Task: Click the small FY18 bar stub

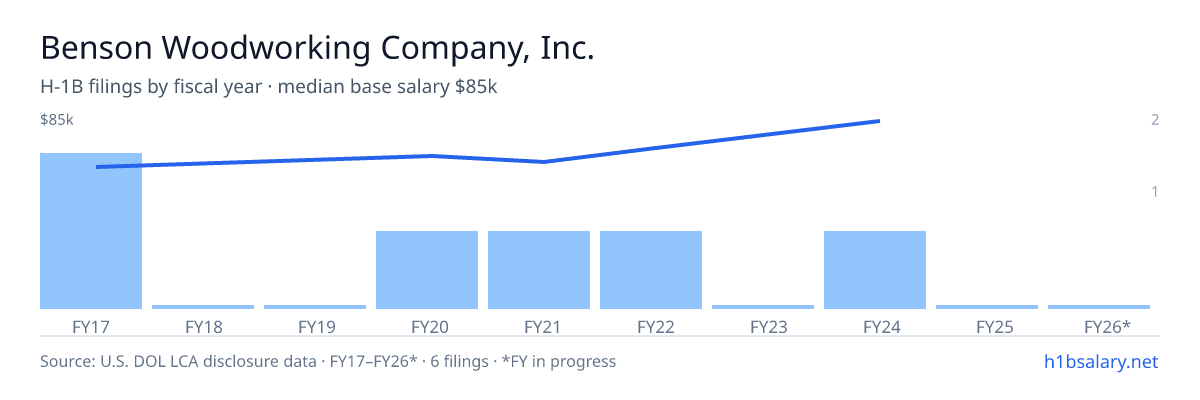Action: point(203,307)
